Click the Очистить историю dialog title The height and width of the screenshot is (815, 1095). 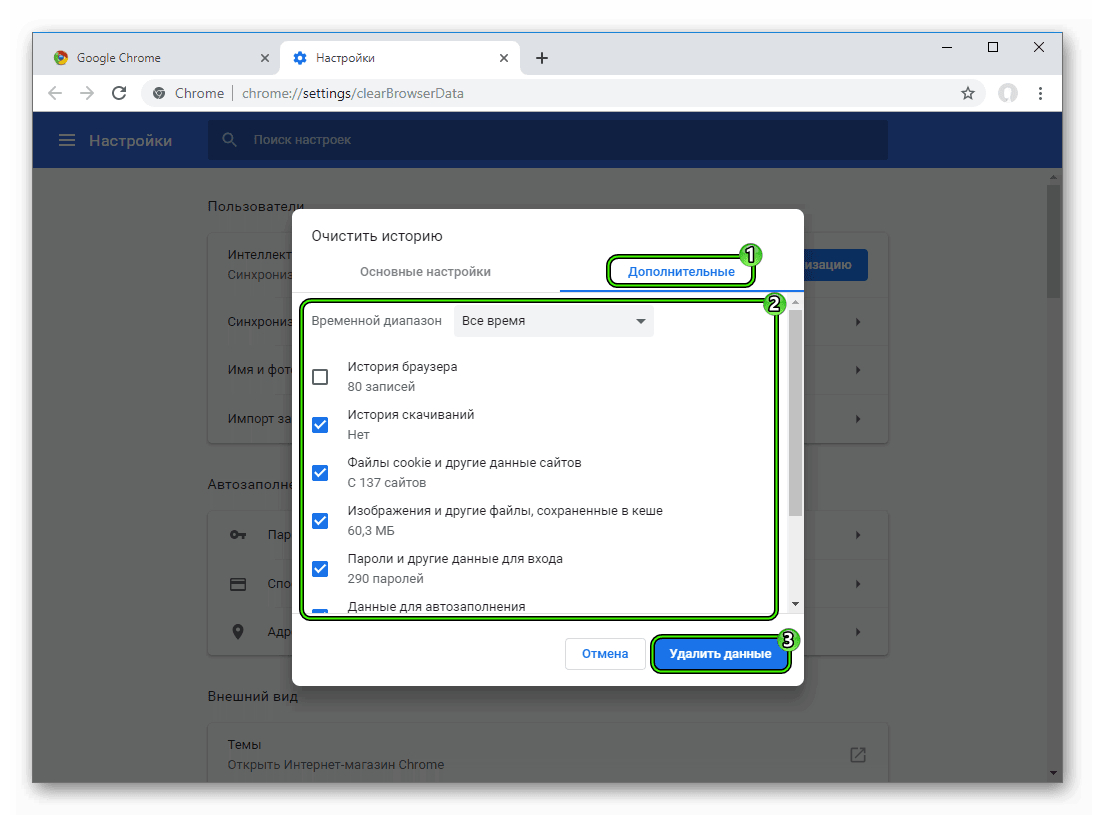[x=377, y=236]
